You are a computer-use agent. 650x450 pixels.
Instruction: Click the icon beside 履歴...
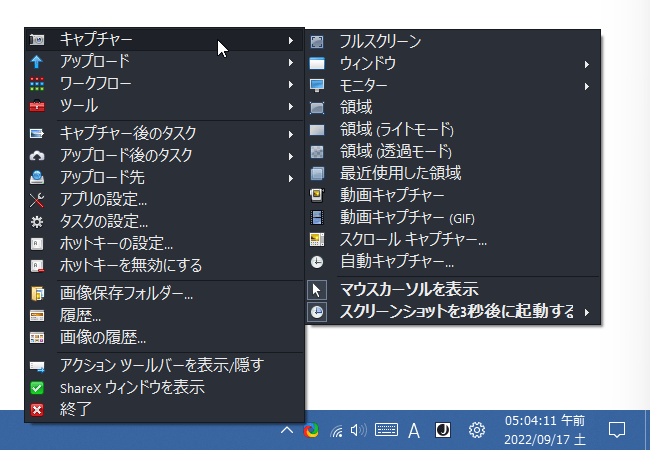(37, 316)
